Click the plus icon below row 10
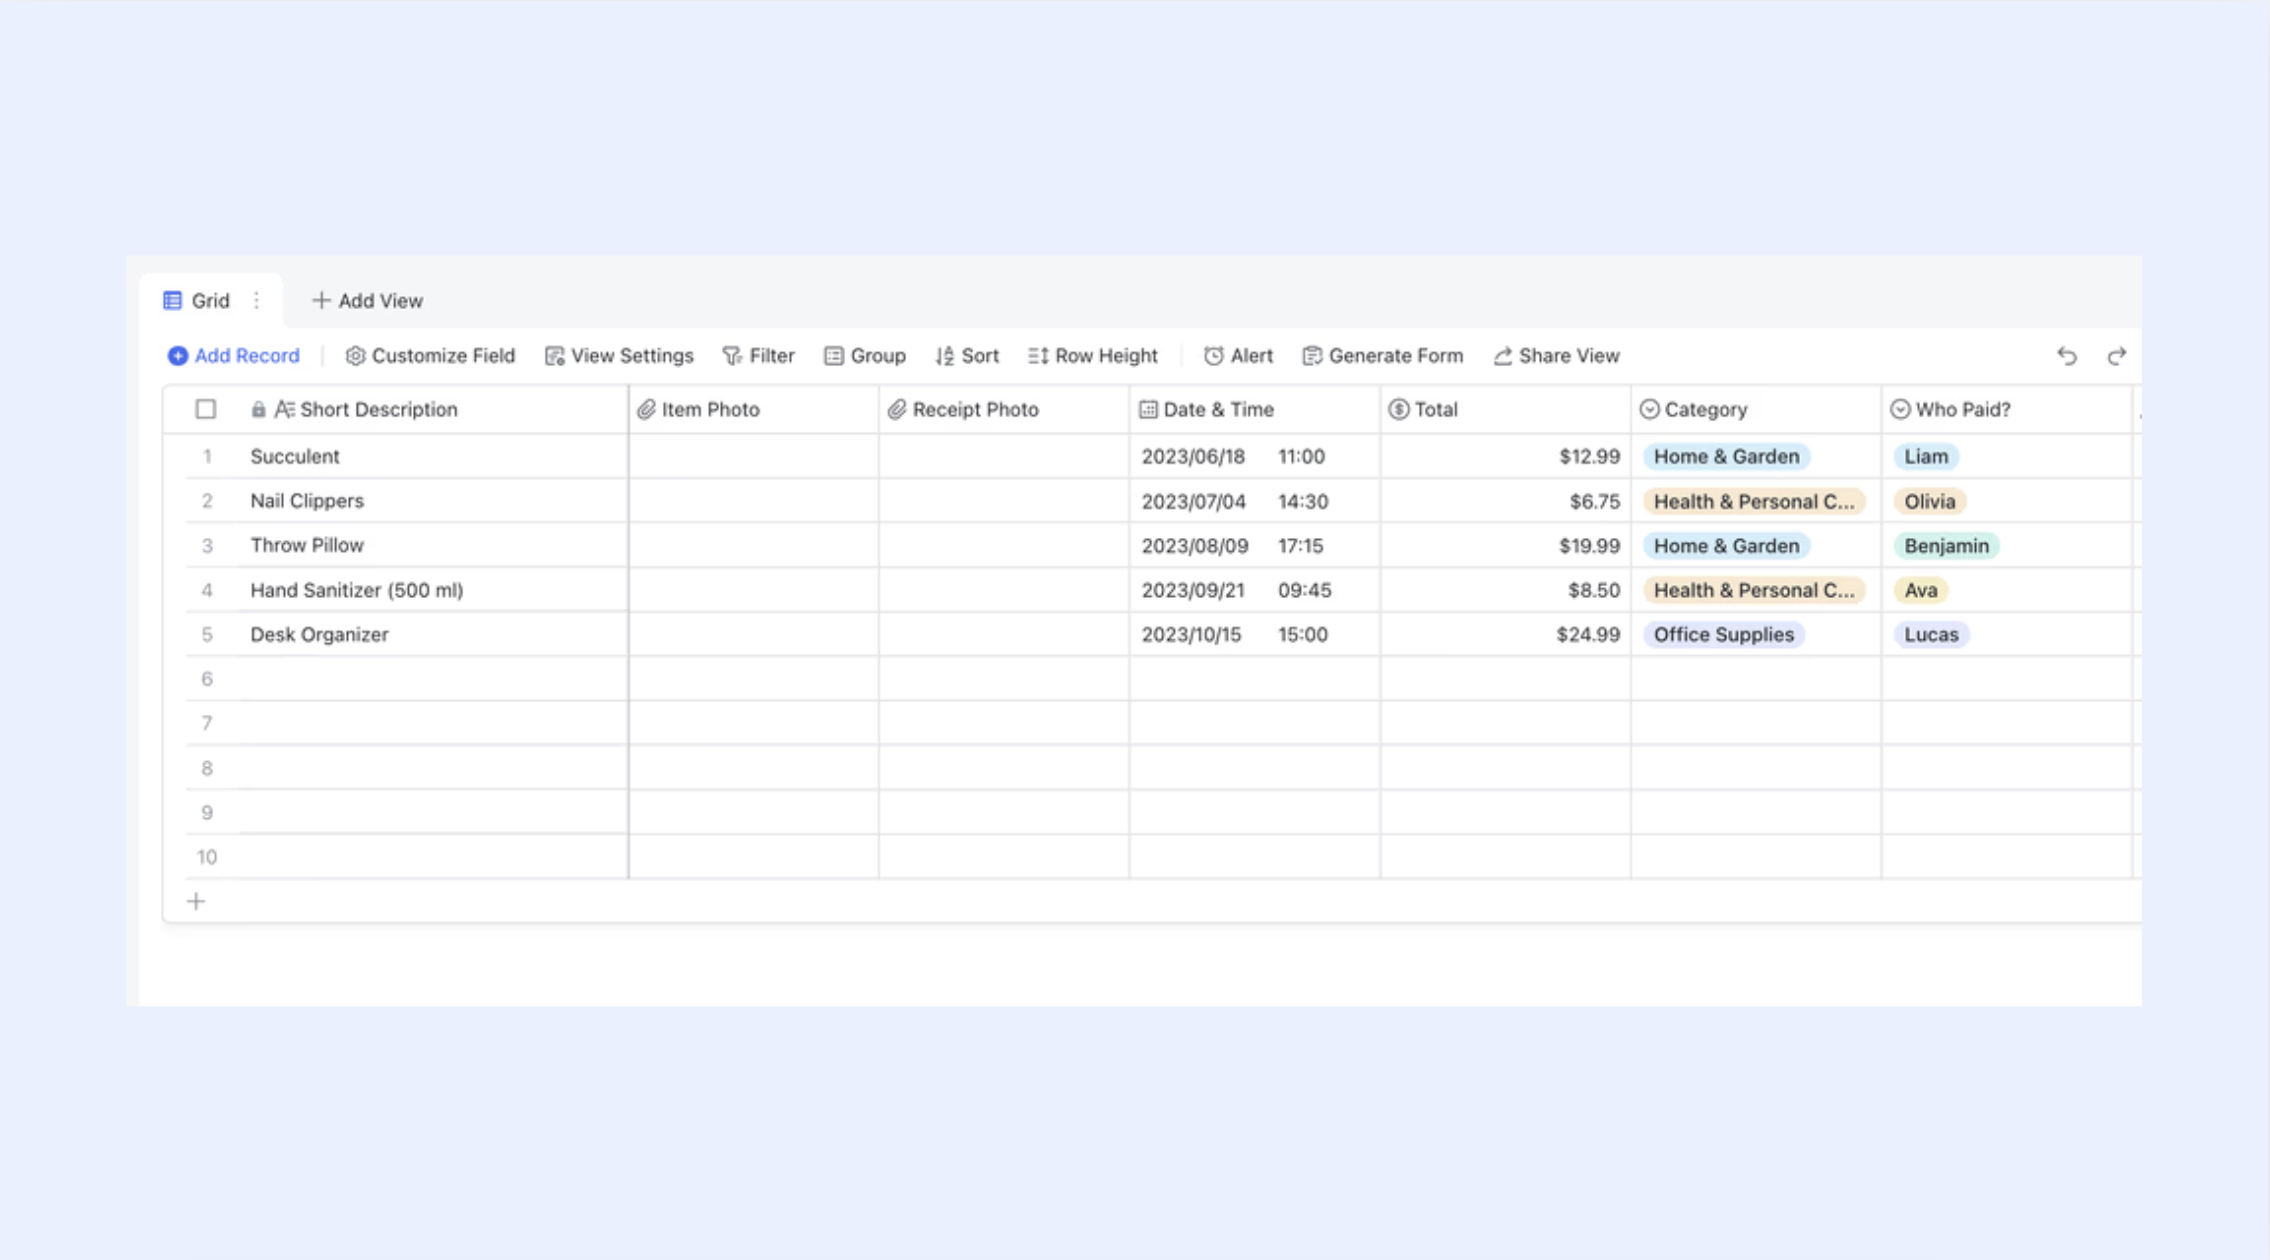The height and width of the screenshot is (1260, 2270). (x=196, y=902)
